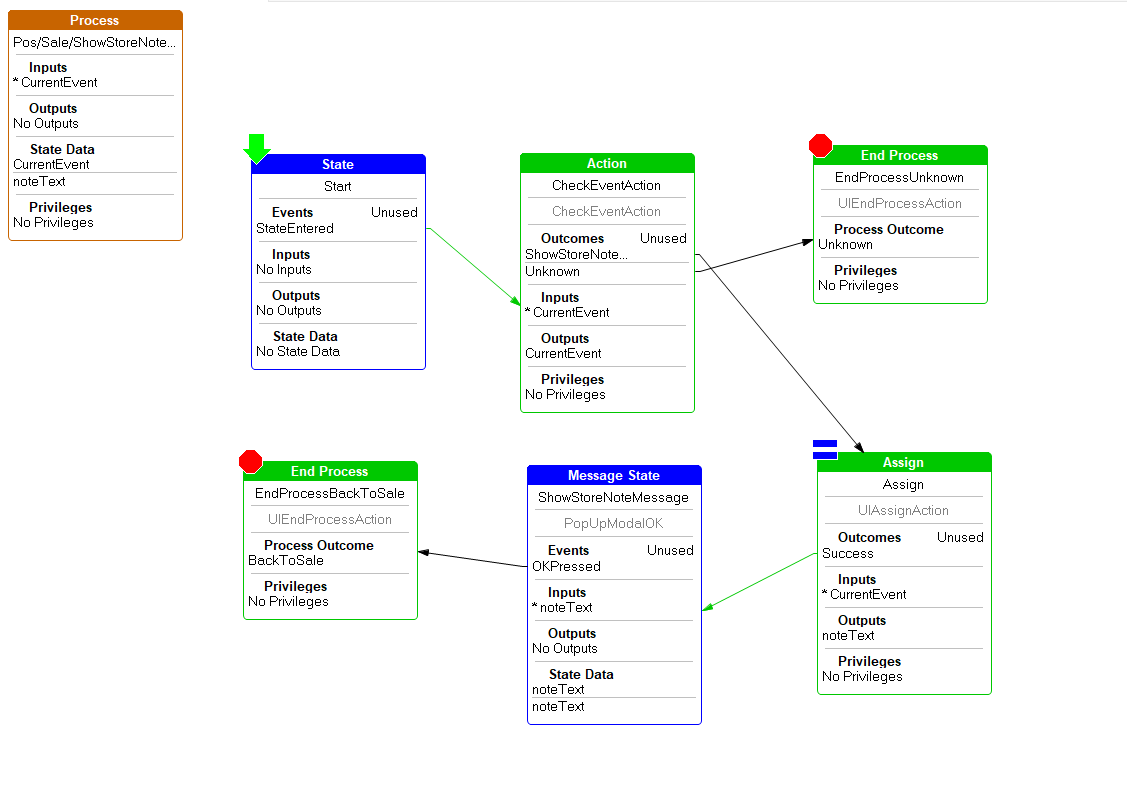The image size is (1127, 786).
Task: Click * CurrentEvent input in Process panel
Action: pyautogui.click(x=55, y=83)
